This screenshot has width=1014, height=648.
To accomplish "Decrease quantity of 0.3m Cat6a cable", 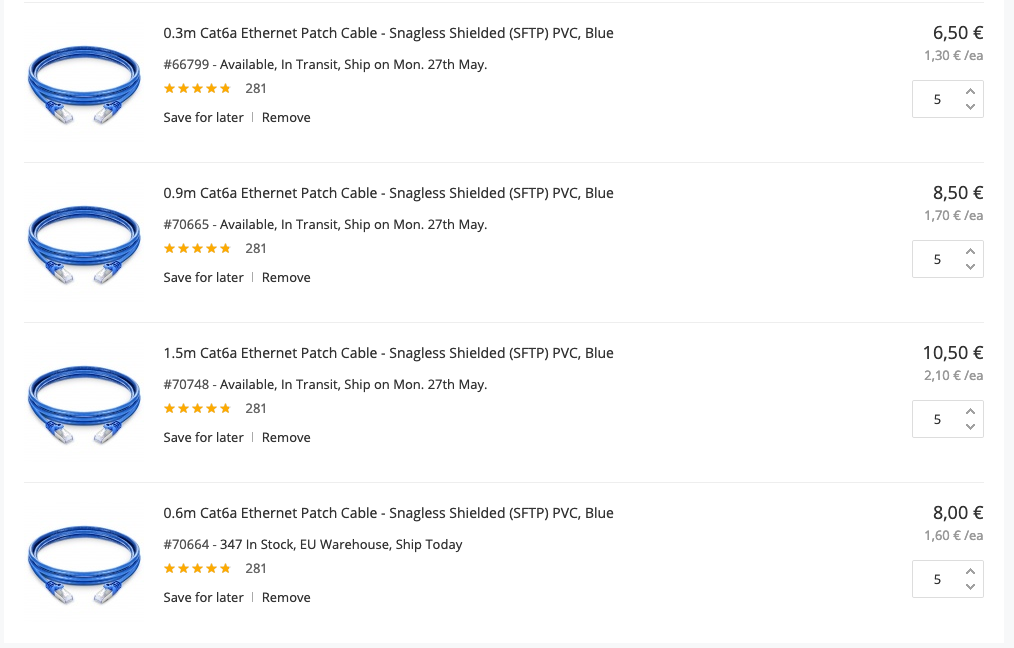I will tap(970, 107).
